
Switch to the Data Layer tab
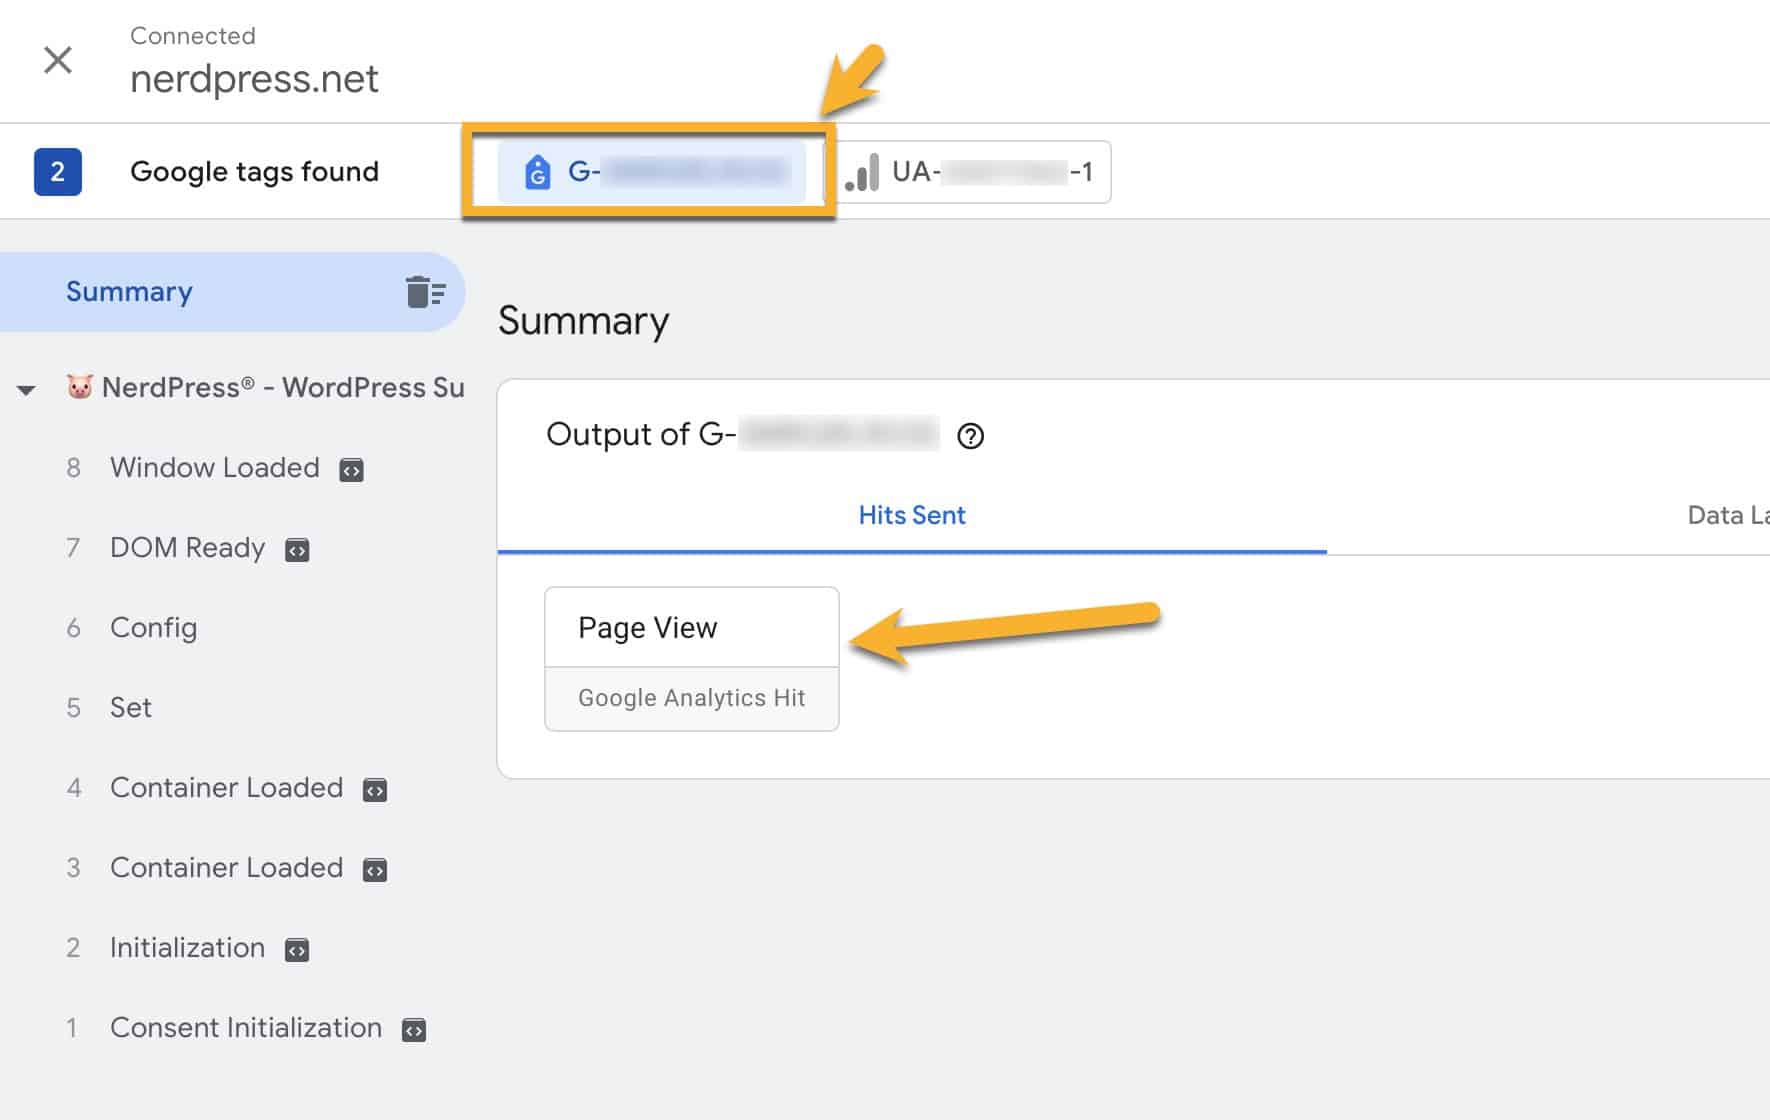[1727, 514]
